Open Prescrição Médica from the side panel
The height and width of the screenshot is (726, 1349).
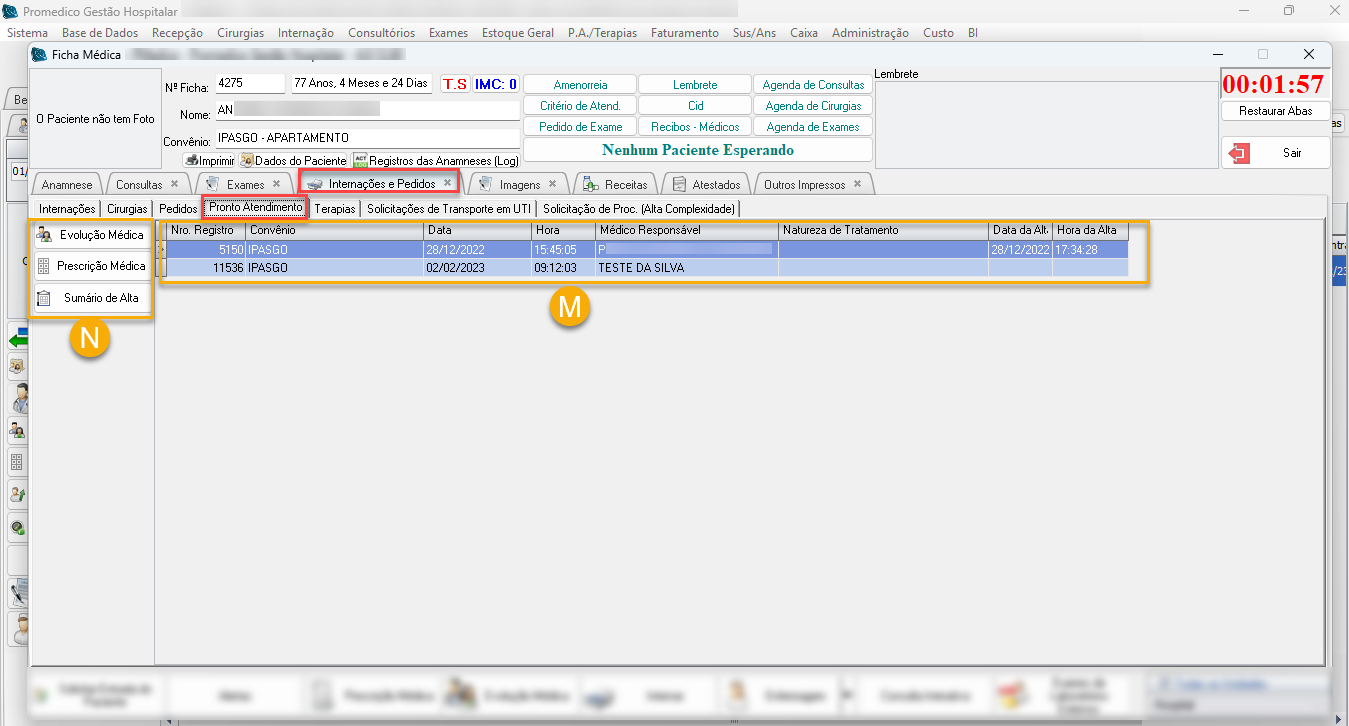tap(91, 266)
